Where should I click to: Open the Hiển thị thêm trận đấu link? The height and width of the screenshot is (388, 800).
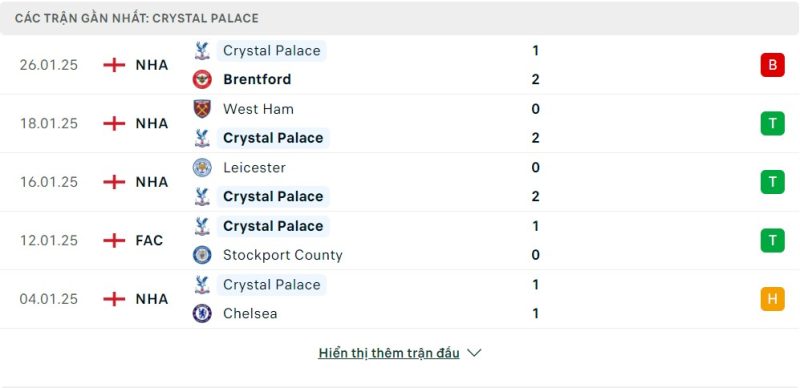pos(389,353)
